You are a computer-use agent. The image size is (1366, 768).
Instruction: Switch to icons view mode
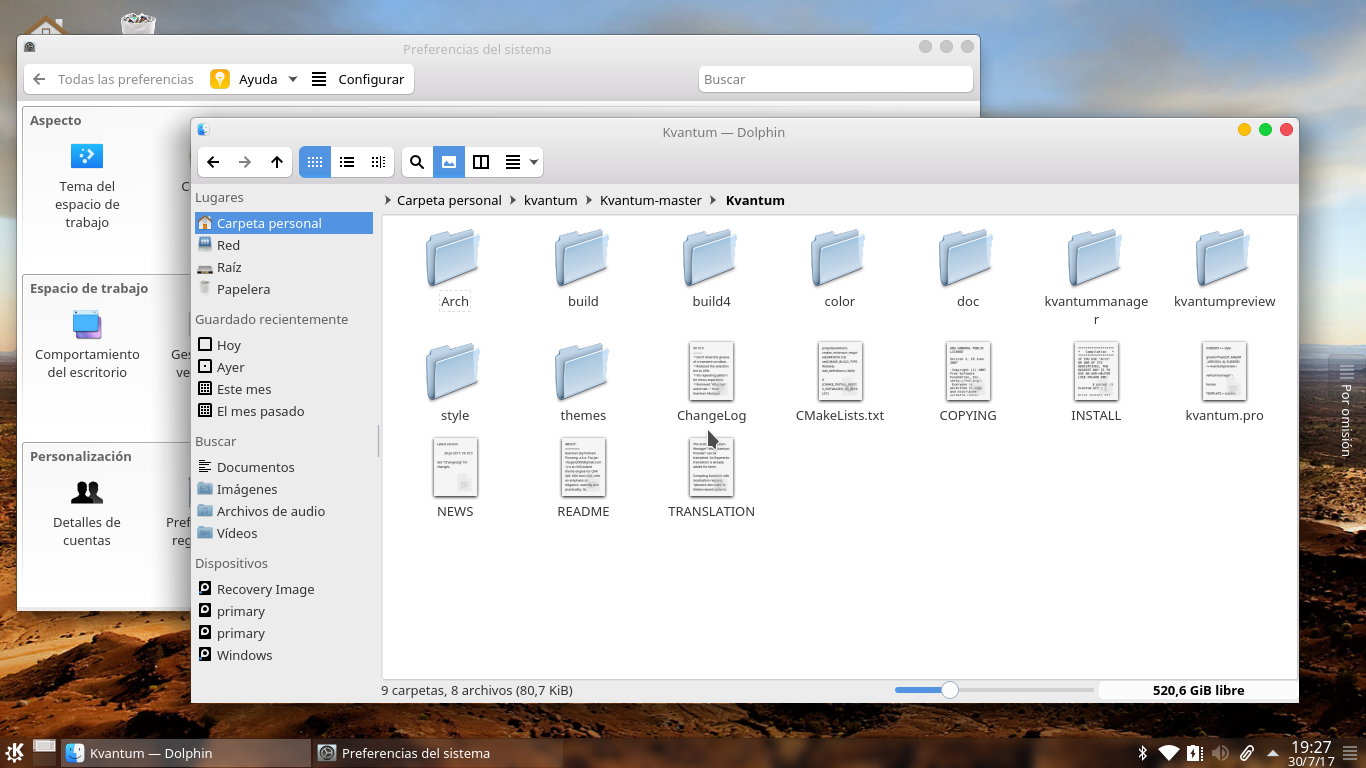point(315,162)
